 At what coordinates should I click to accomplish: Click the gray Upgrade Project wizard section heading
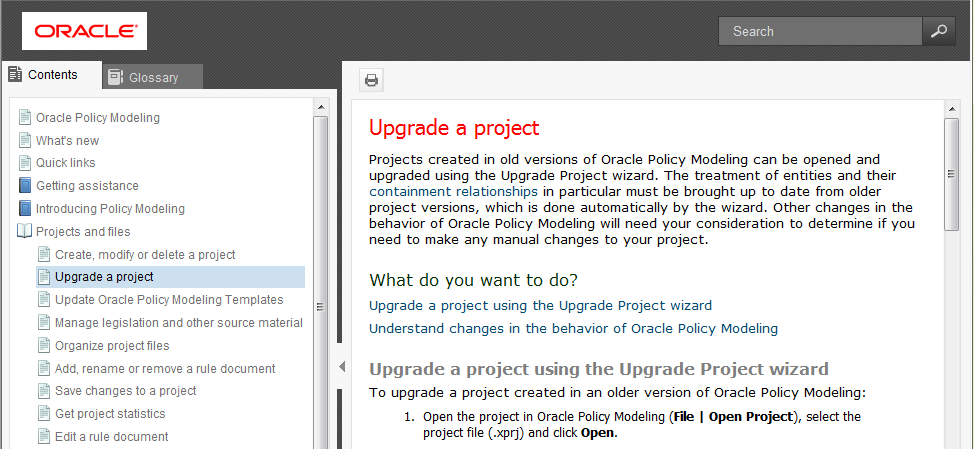click(x=599, y=369)
